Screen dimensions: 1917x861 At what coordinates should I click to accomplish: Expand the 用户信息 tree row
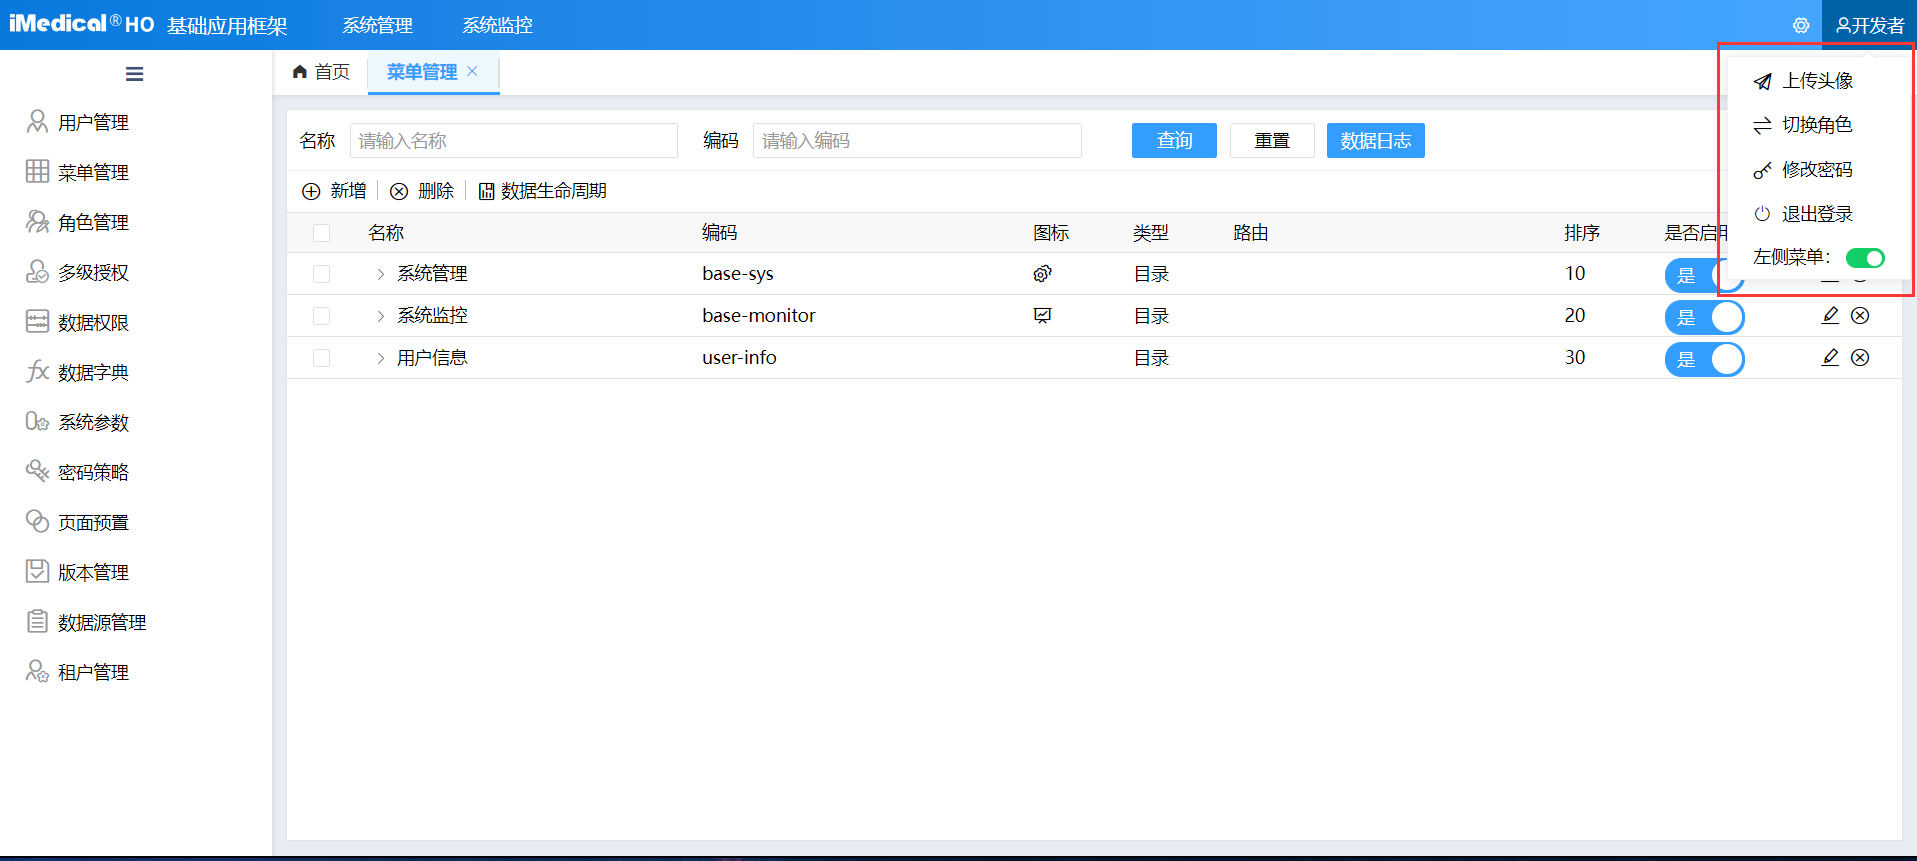(381, 358)
